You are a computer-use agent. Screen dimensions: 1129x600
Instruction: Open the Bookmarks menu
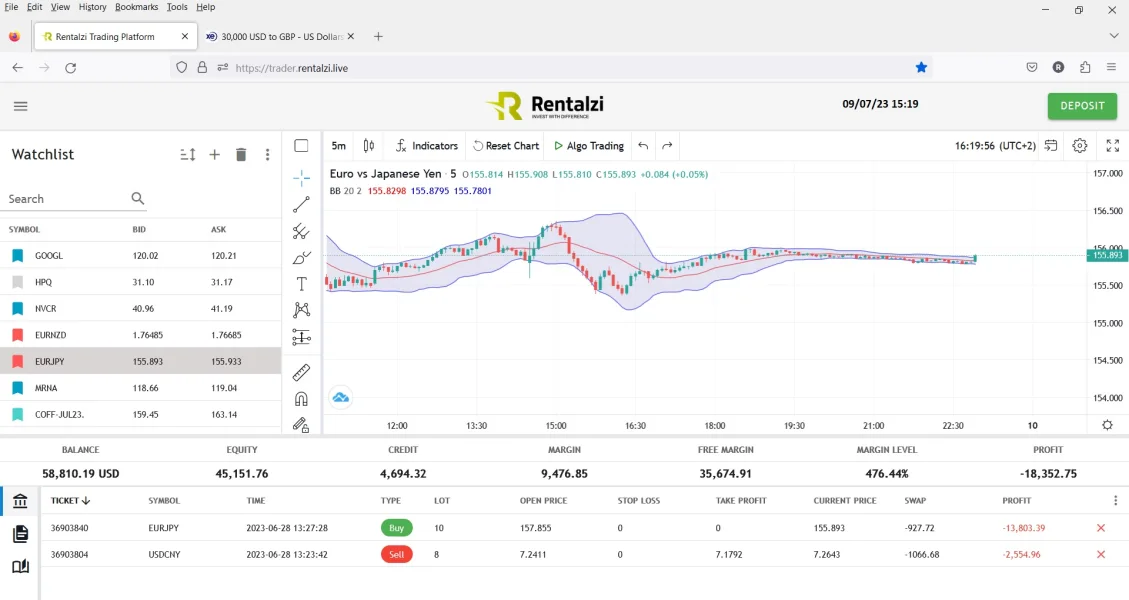136,7
